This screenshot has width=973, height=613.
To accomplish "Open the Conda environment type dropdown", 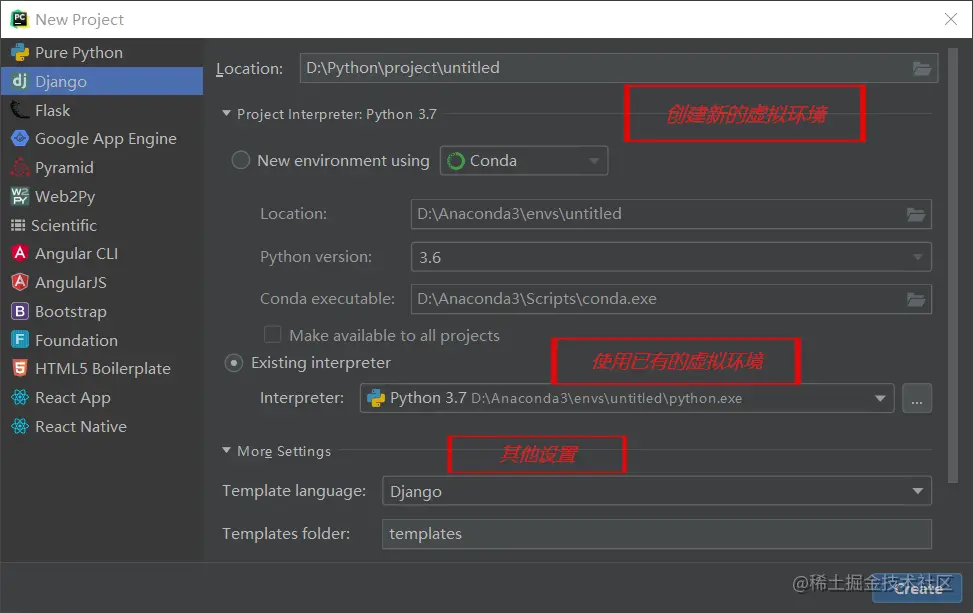I will pos(524,161).
